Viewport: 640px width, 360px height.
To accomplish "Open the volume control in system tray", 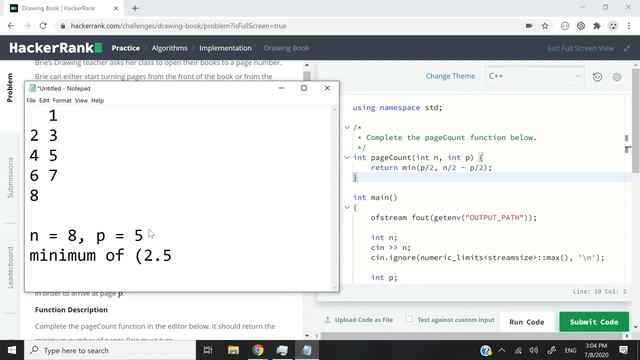I will pyautogui.click(x=533, y=350).
